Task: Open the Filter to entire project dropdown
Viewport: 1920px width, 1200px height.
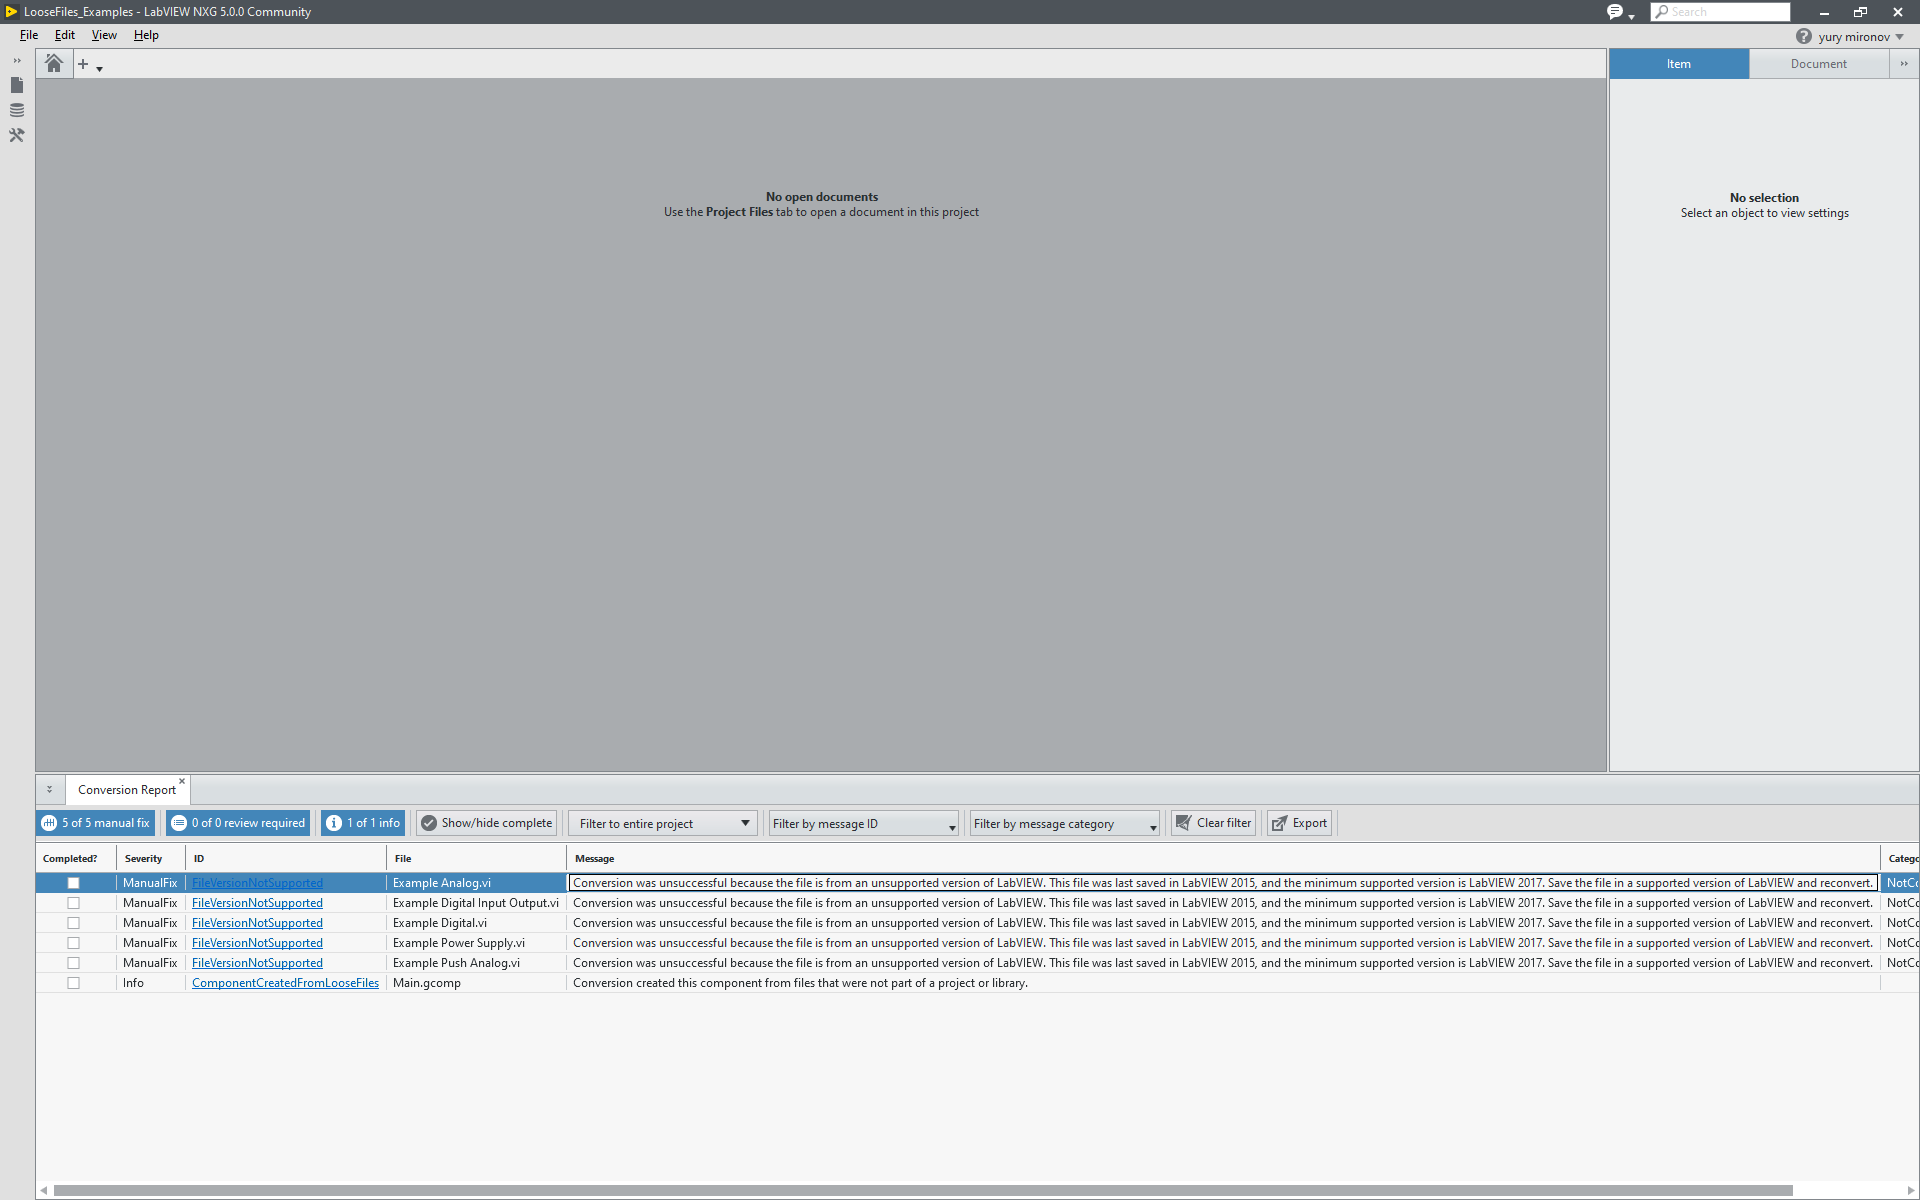Action: (662, 822)
